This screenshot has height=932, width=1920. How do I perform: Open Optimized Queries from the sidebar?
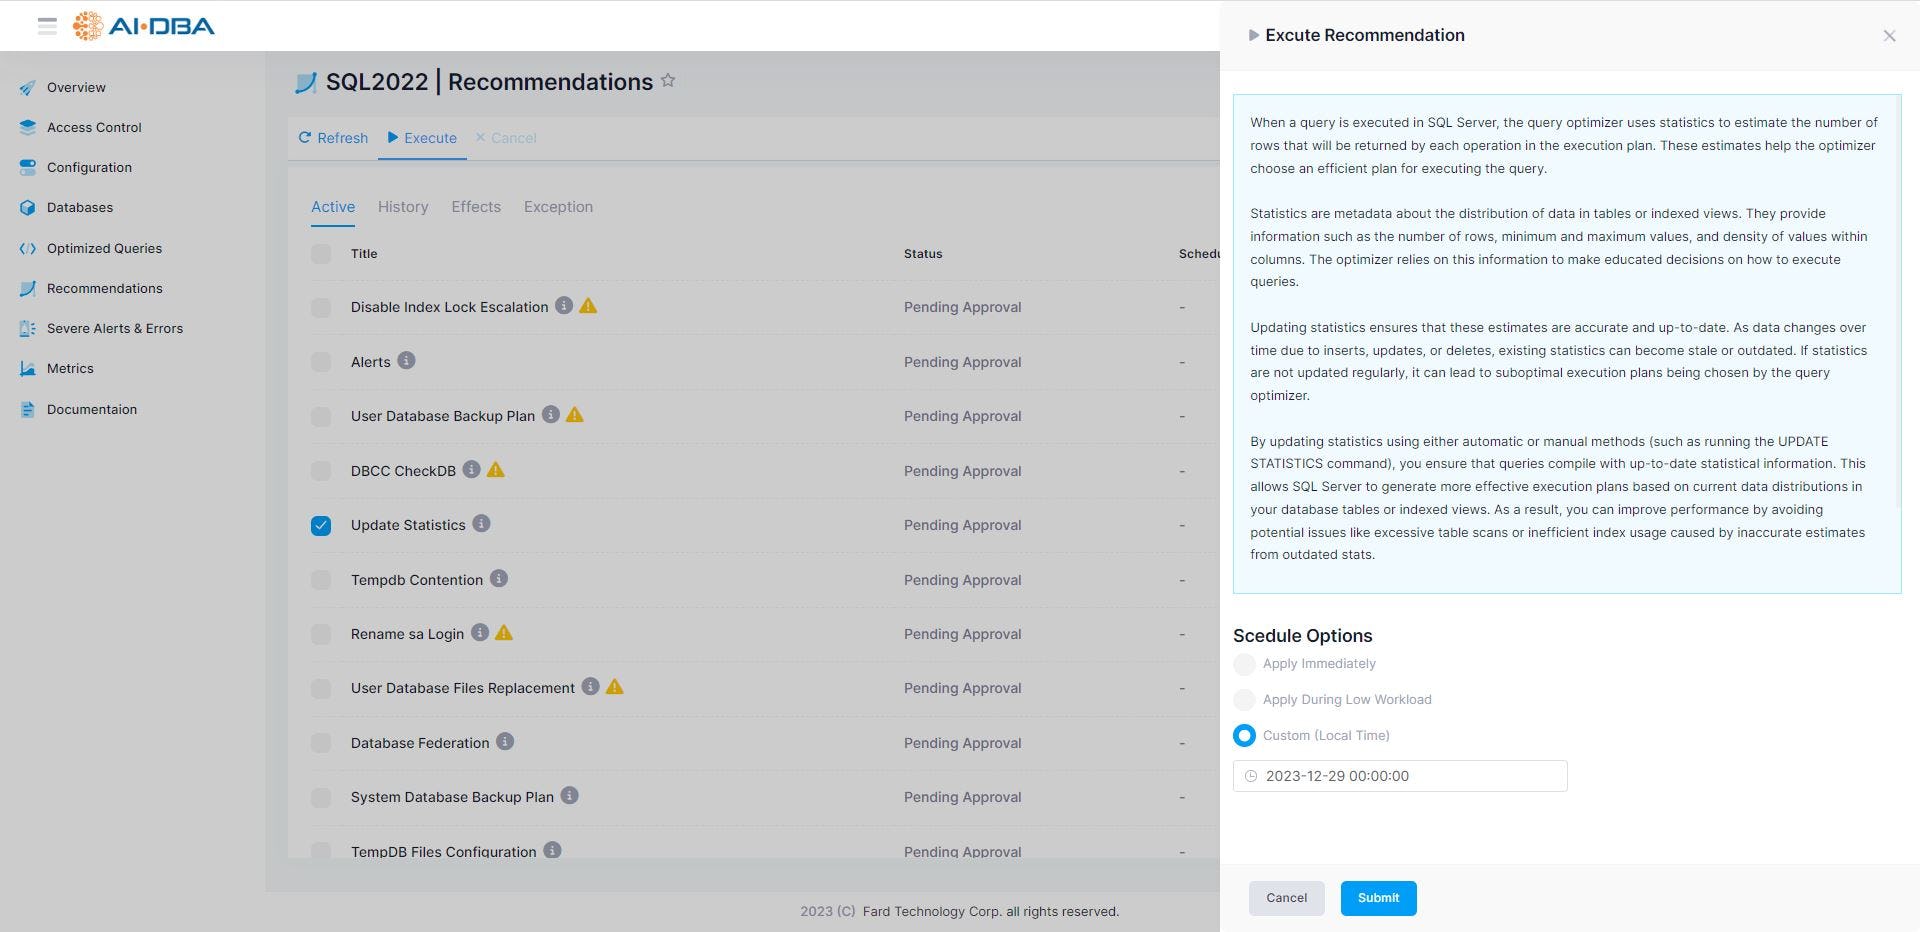coord(105,248)
